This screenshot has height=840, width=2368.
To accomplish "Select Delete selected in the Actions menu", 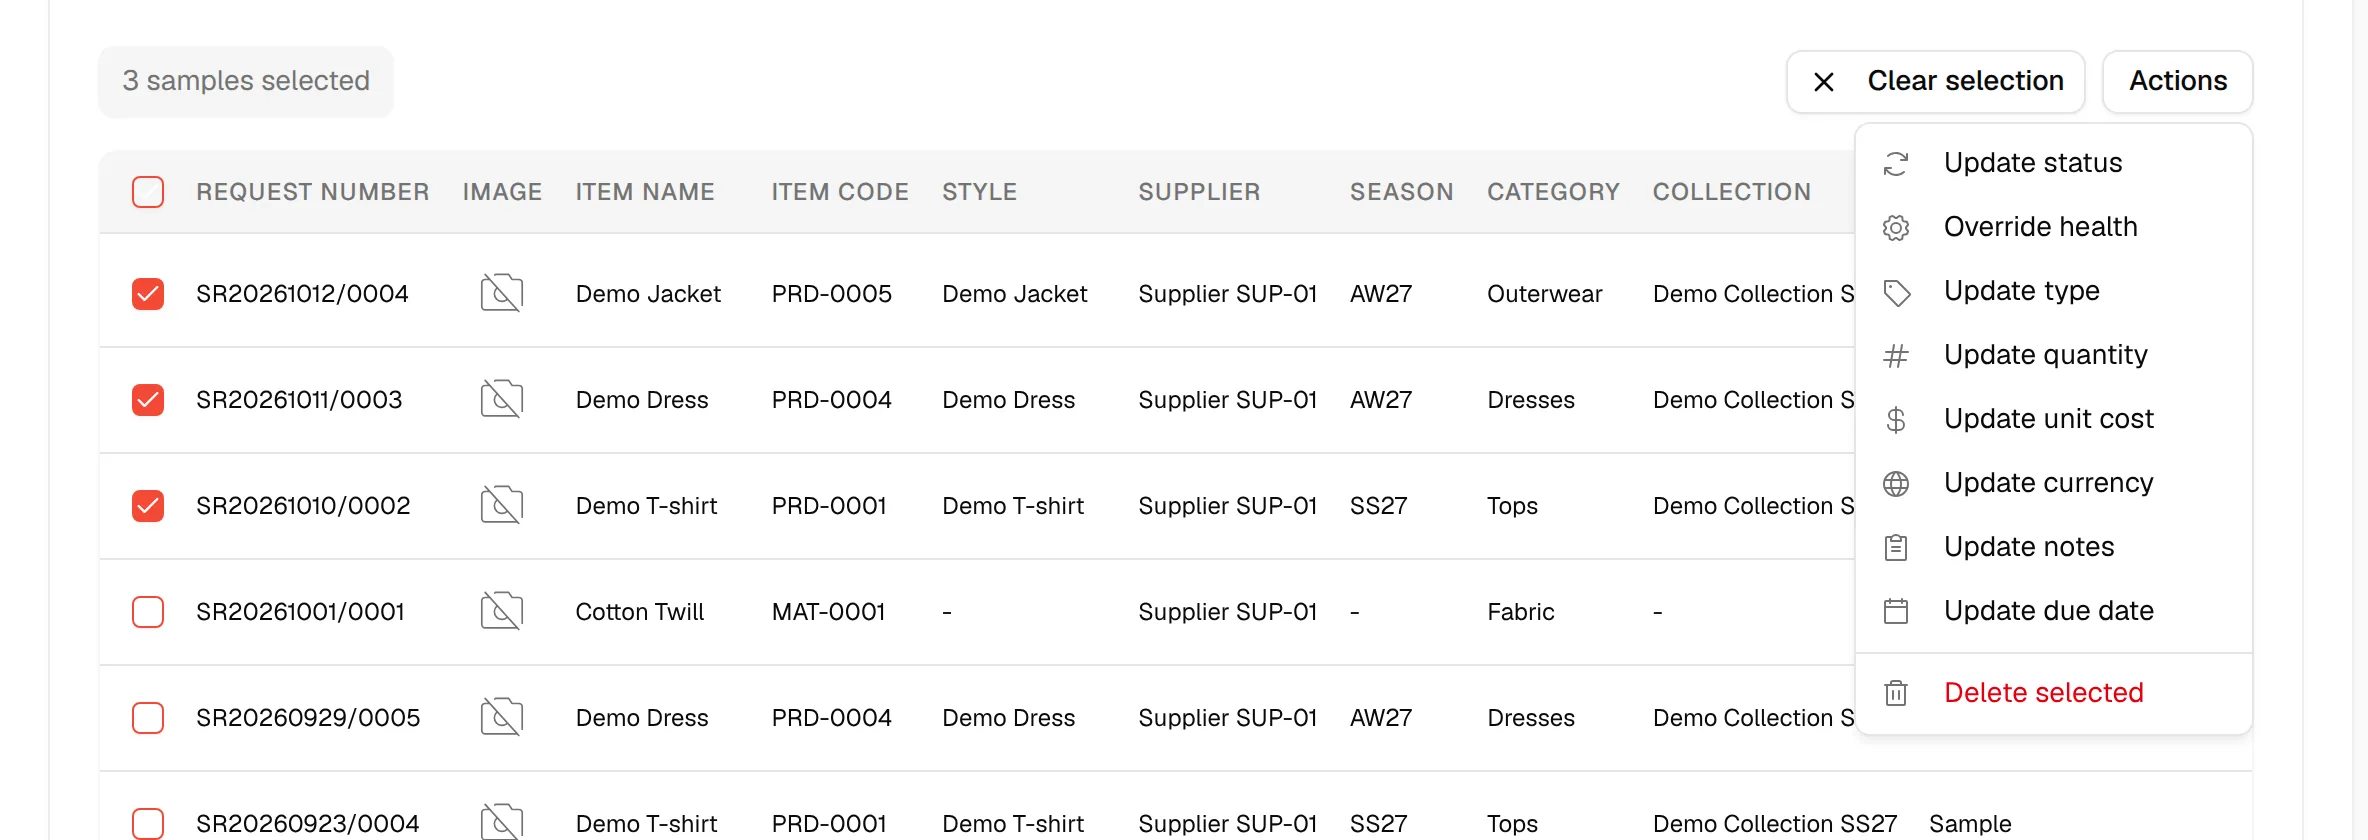I will (2054, 693).
